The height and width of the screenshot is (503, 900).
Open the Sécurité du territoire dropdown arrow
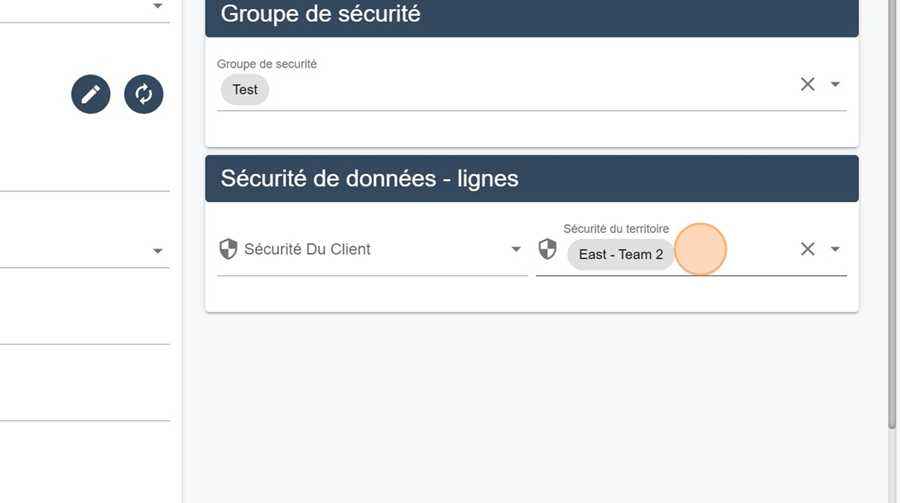click(835, 249)
